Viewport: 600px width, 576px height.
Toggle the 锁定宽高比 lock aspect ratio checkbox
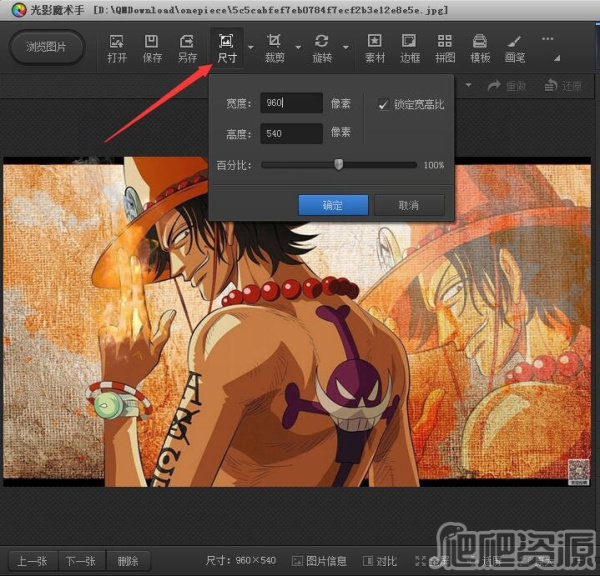(383, 104)
